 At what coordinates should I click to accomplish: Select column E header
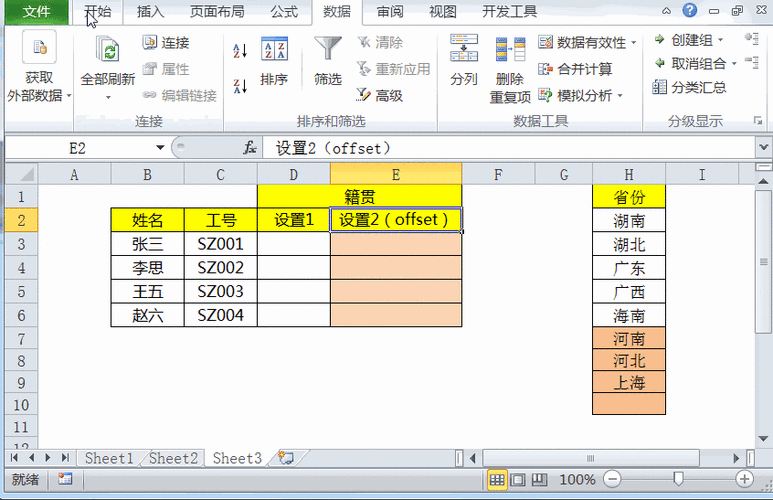396,174
